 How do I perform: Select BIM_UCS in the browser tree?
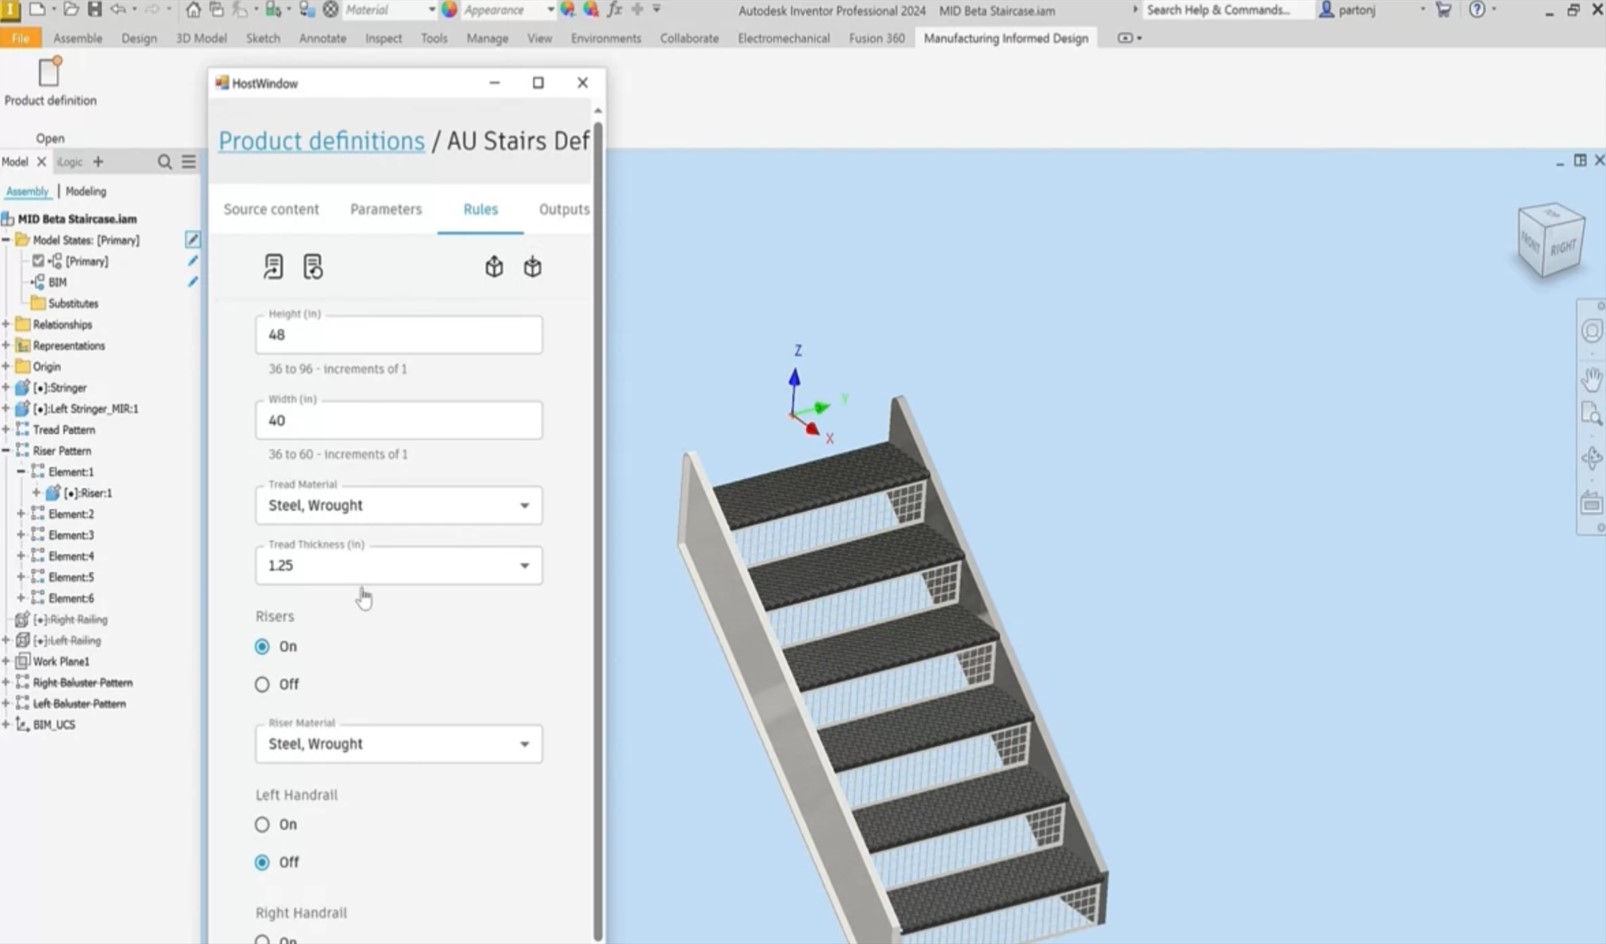click(x=54, y=725)
